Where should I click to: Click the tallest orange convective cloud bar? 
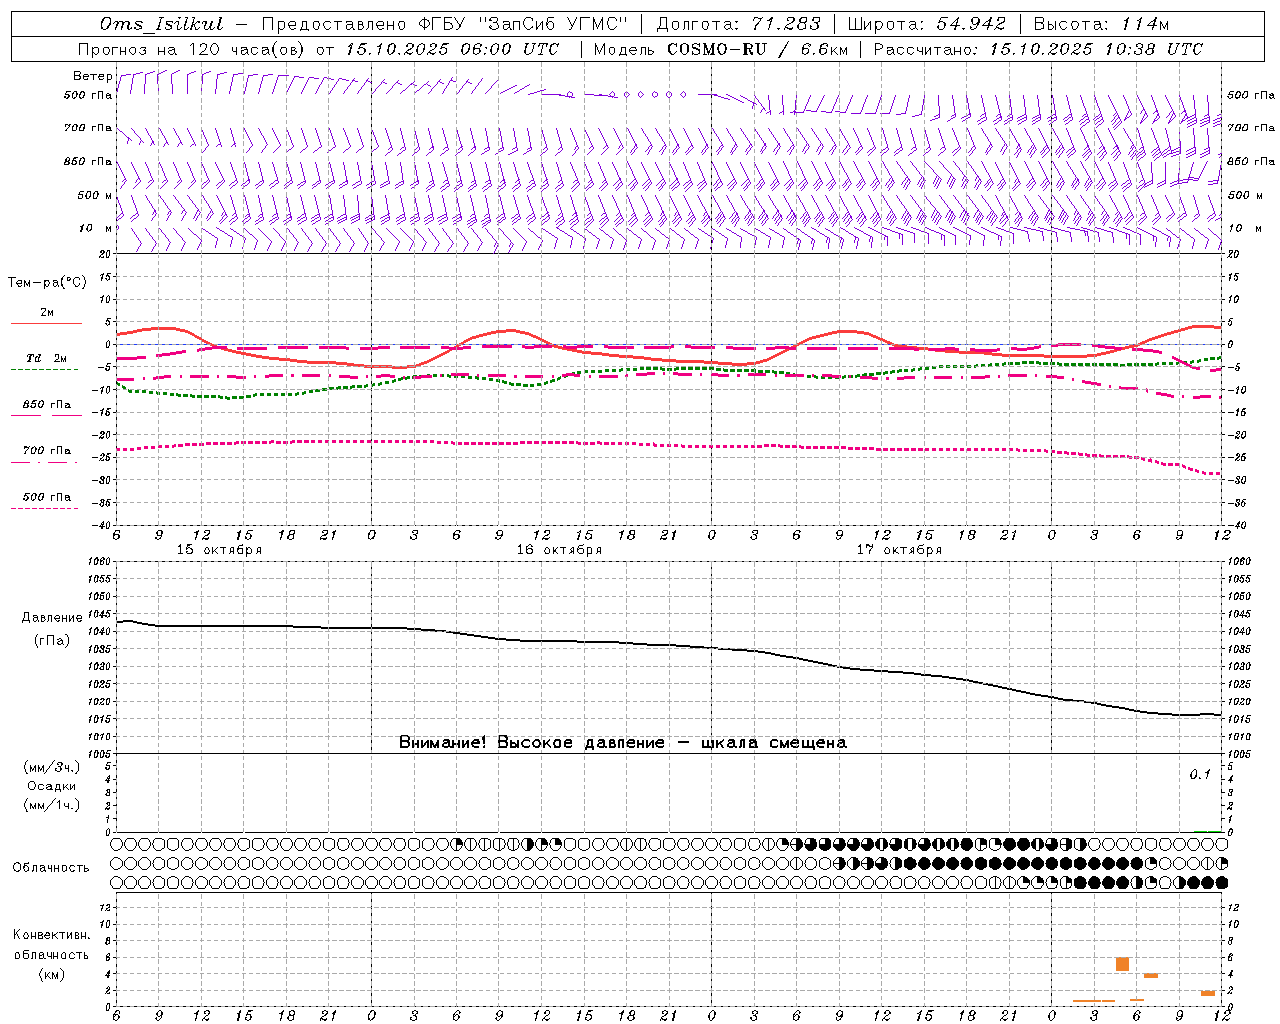click(1123, 964)
